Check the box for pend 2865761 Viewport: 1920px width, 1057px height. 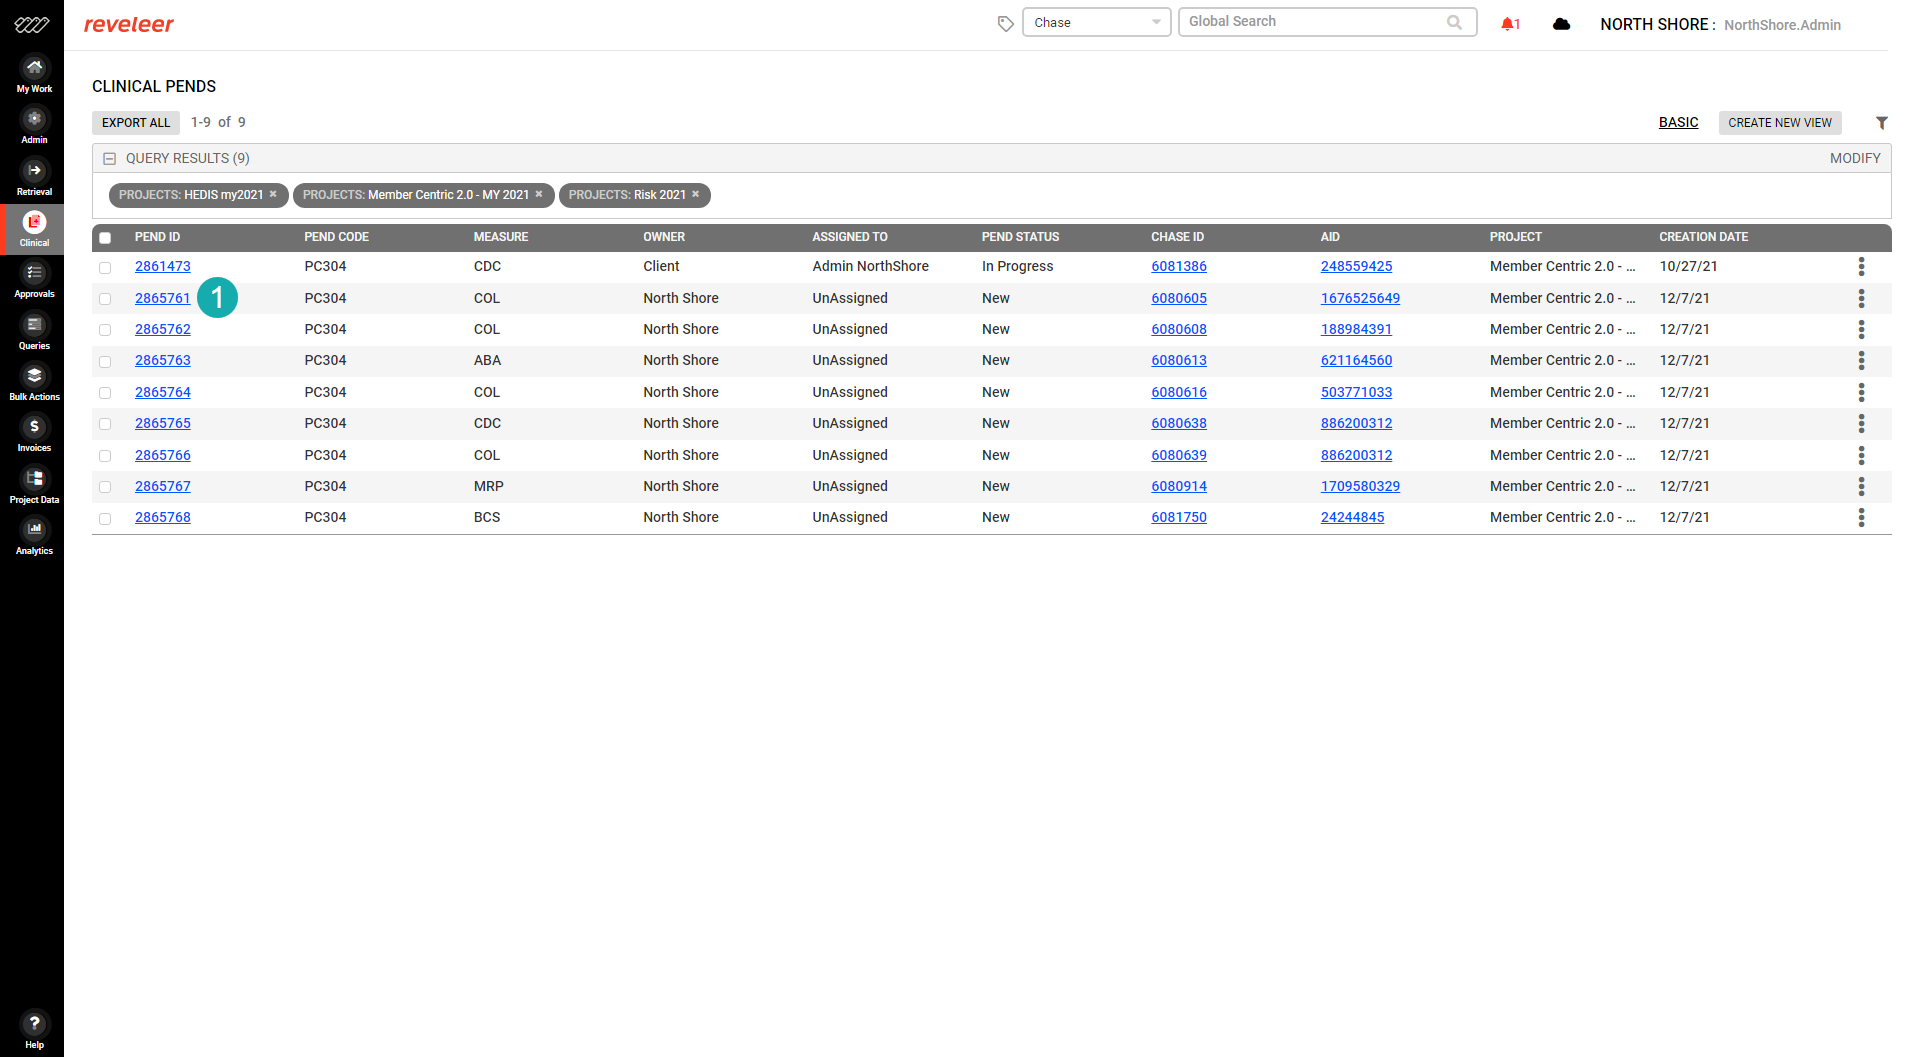[105, 299]
